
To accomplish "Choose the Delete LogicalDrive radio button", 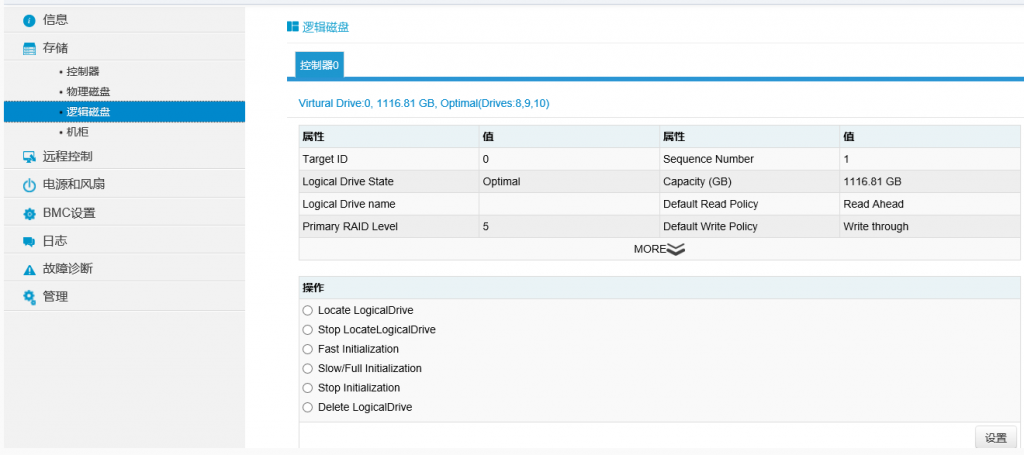I will pyautogui.click(x=308, y=407).
